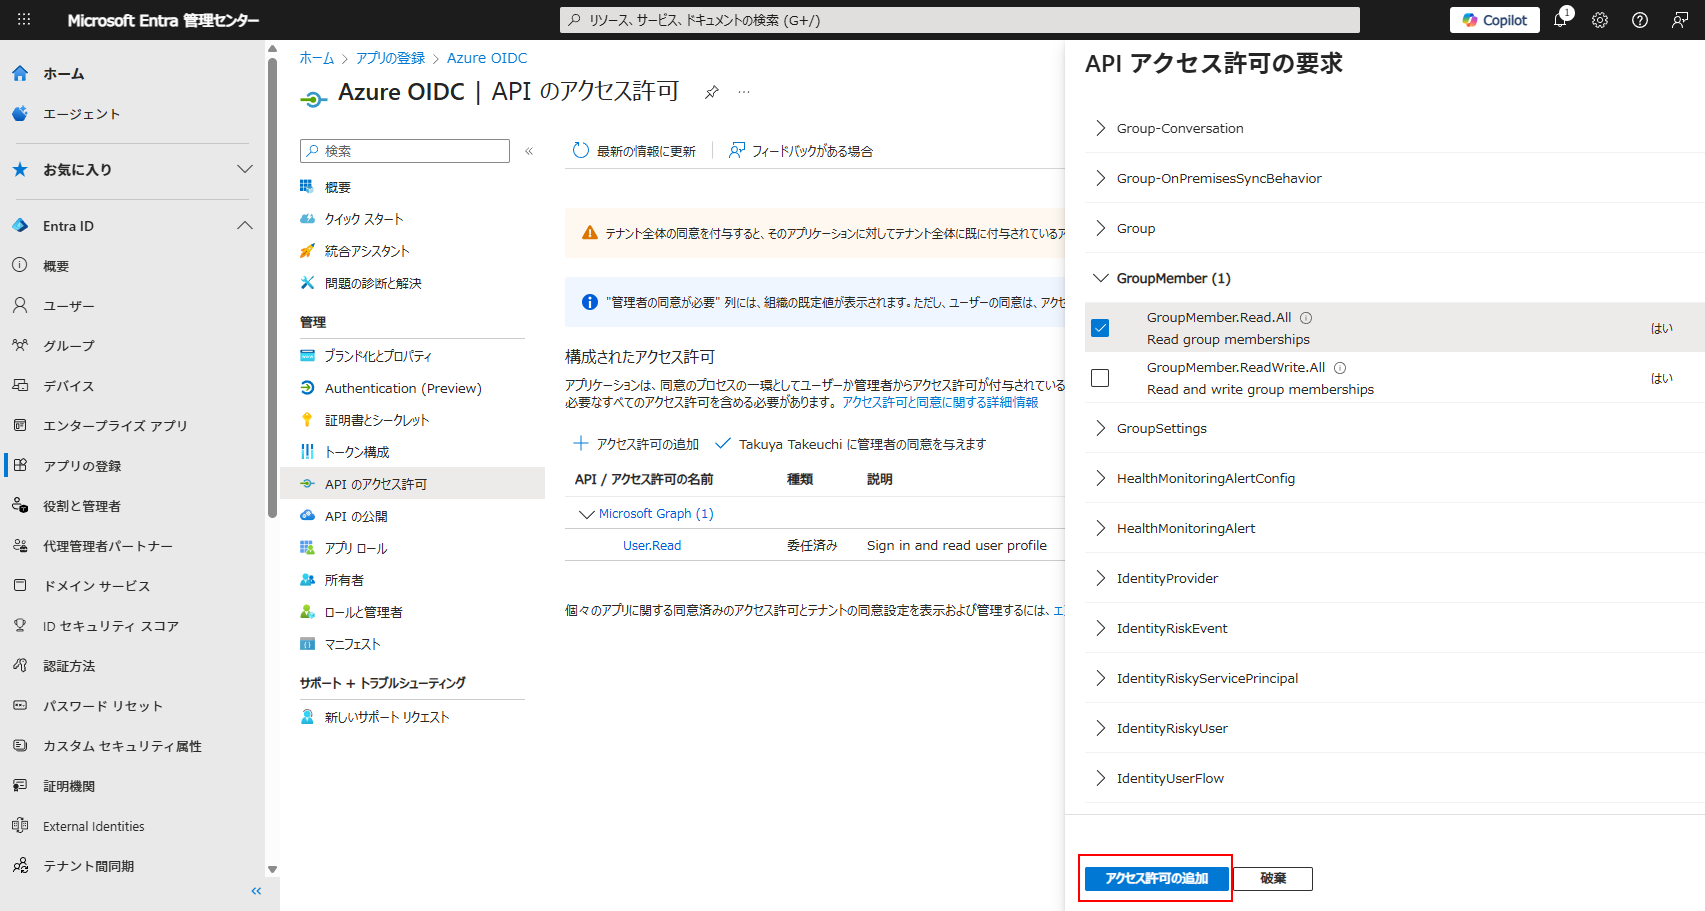The width and height of the screenshot is (1705, 911).
Task: Expand the お気に入り section chevron
Action: [244, 169]
